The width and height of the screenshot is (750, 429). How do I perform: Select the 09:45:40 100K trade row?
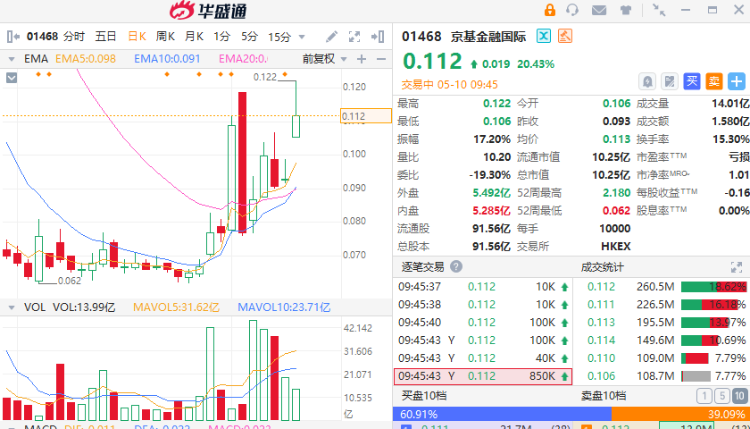pyautogui.click(x=483, y=322)
